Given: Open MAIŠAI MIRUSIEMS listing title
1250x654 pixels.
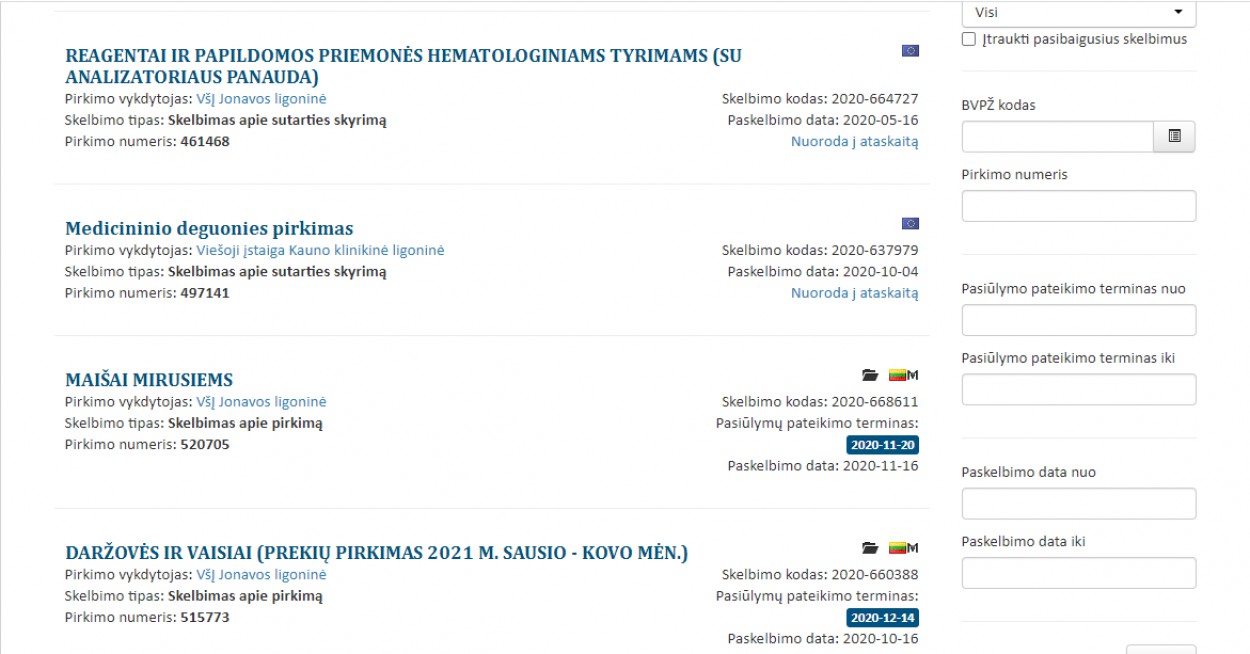Looking at the screenshot, I should pyautogui.click(x=149, y=380).
